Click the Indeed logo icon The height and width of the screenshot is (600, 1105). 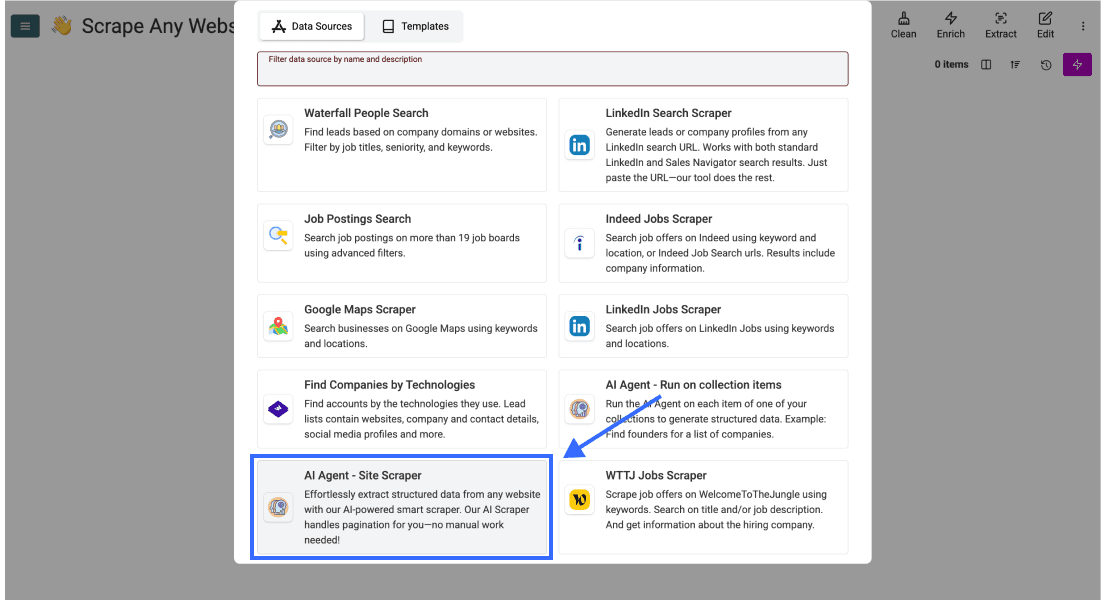coord(579,243)
